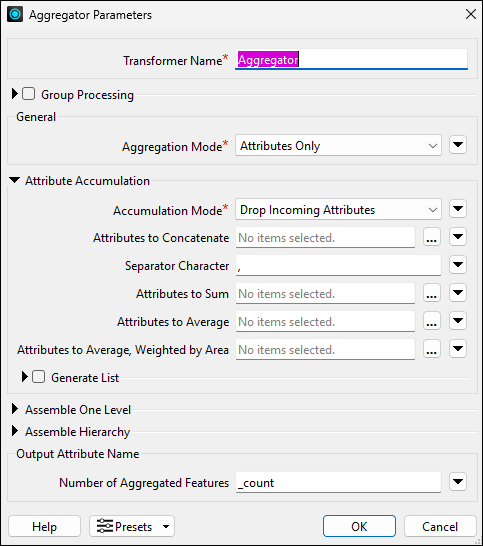Open the Aggregation Mode dropdown
The height and width of the screenshot is (546, 483).
click(338, 145)
